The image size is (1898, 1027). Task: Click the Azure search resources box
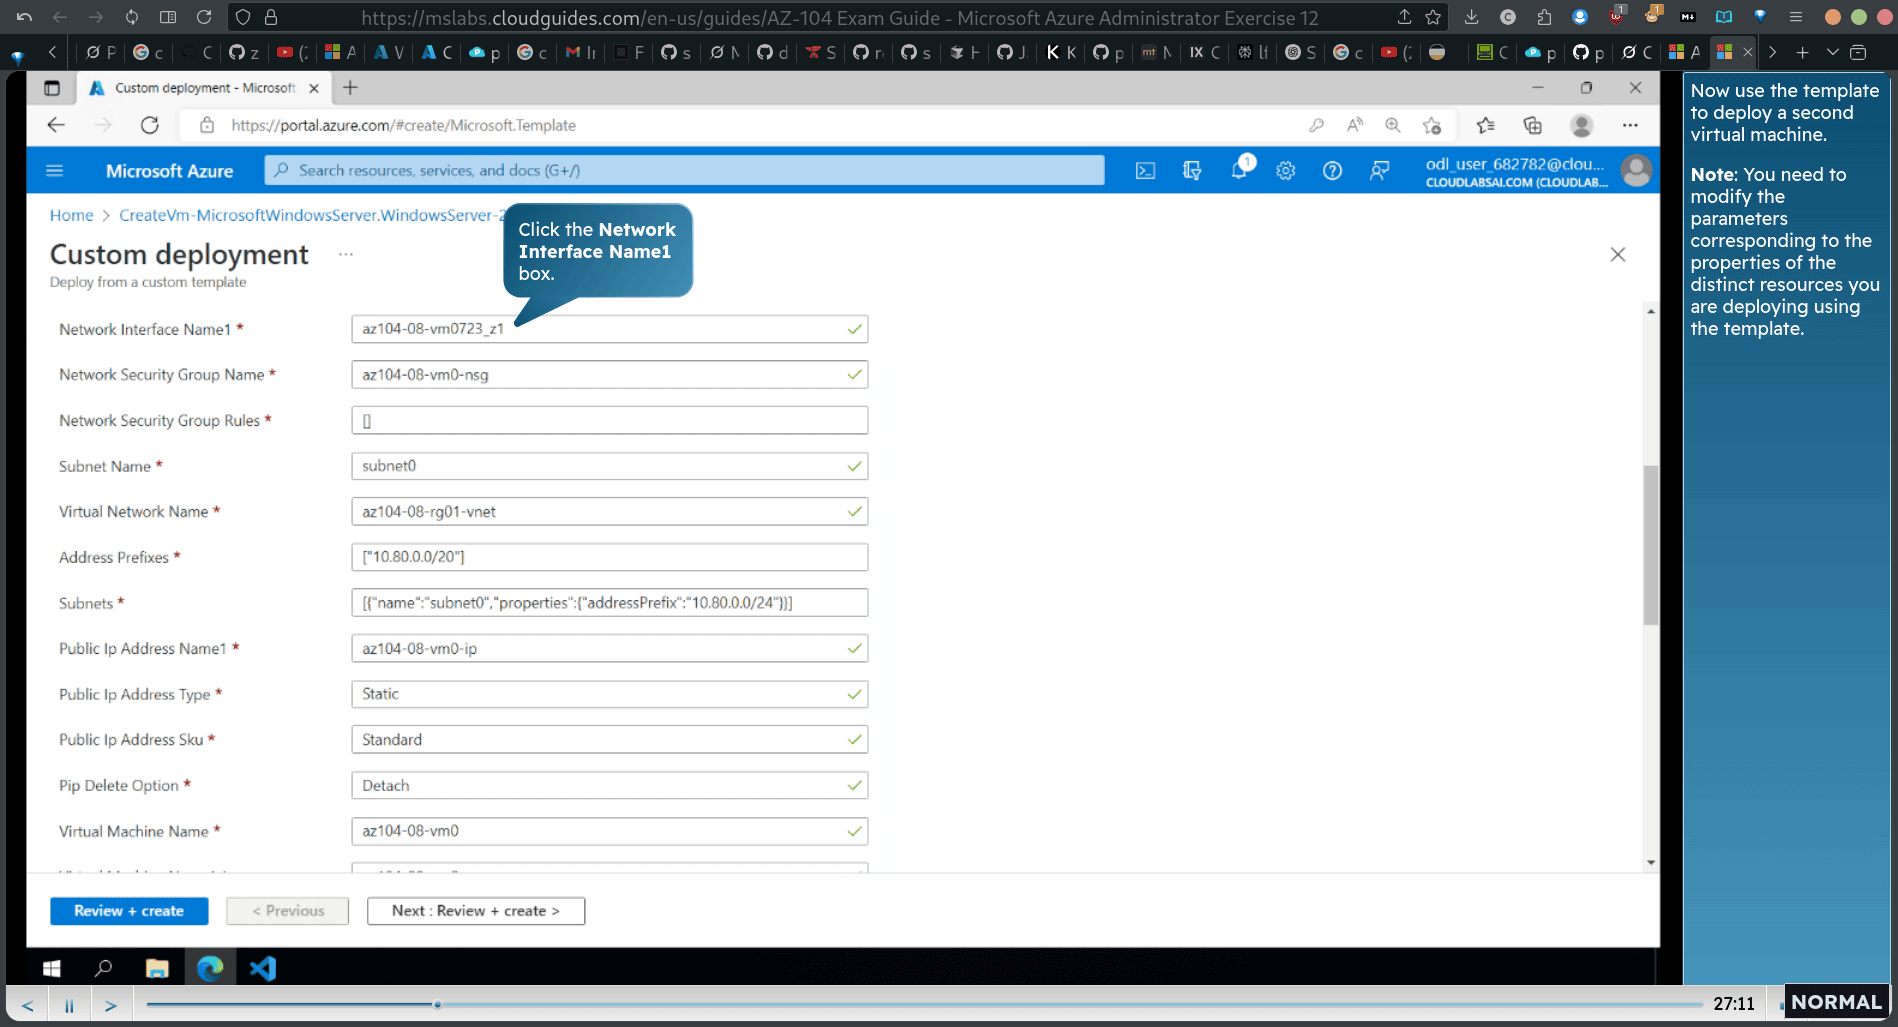[x=684, y=170]
